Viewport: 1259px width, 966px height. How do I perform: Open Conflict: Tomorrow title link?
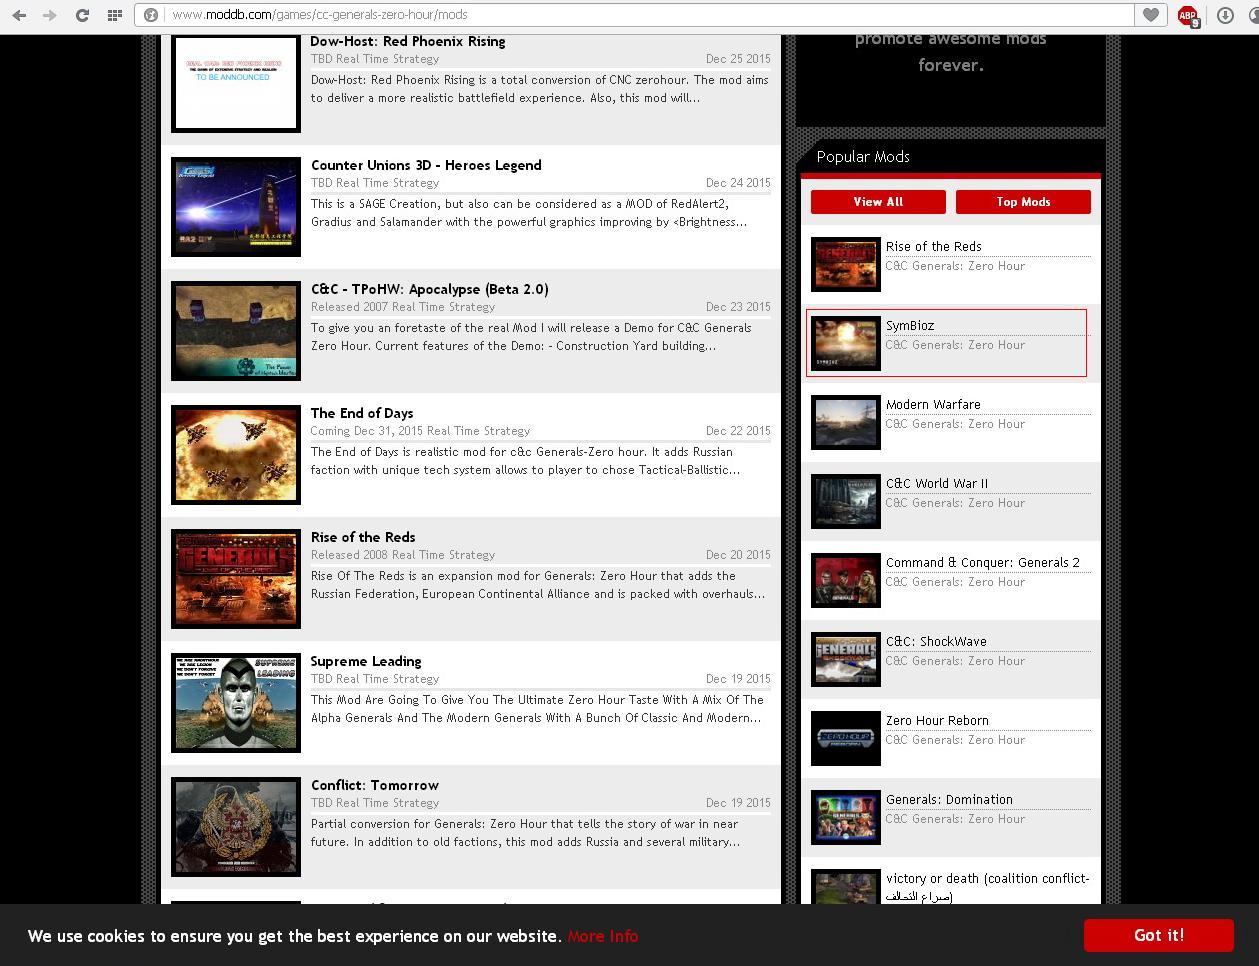375,785
